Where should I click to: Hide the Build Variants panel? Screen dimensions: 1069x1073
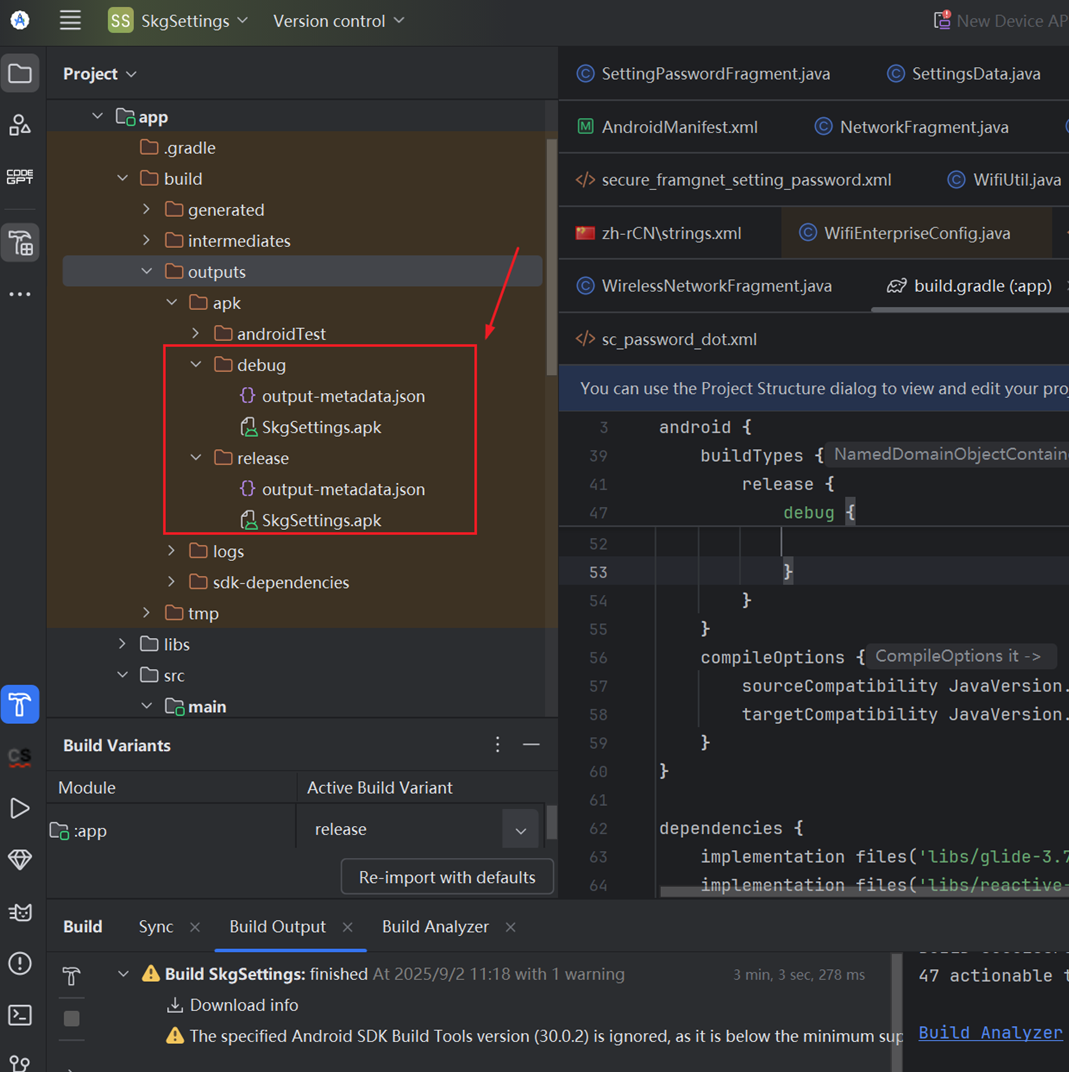click(x=531, y=745)
